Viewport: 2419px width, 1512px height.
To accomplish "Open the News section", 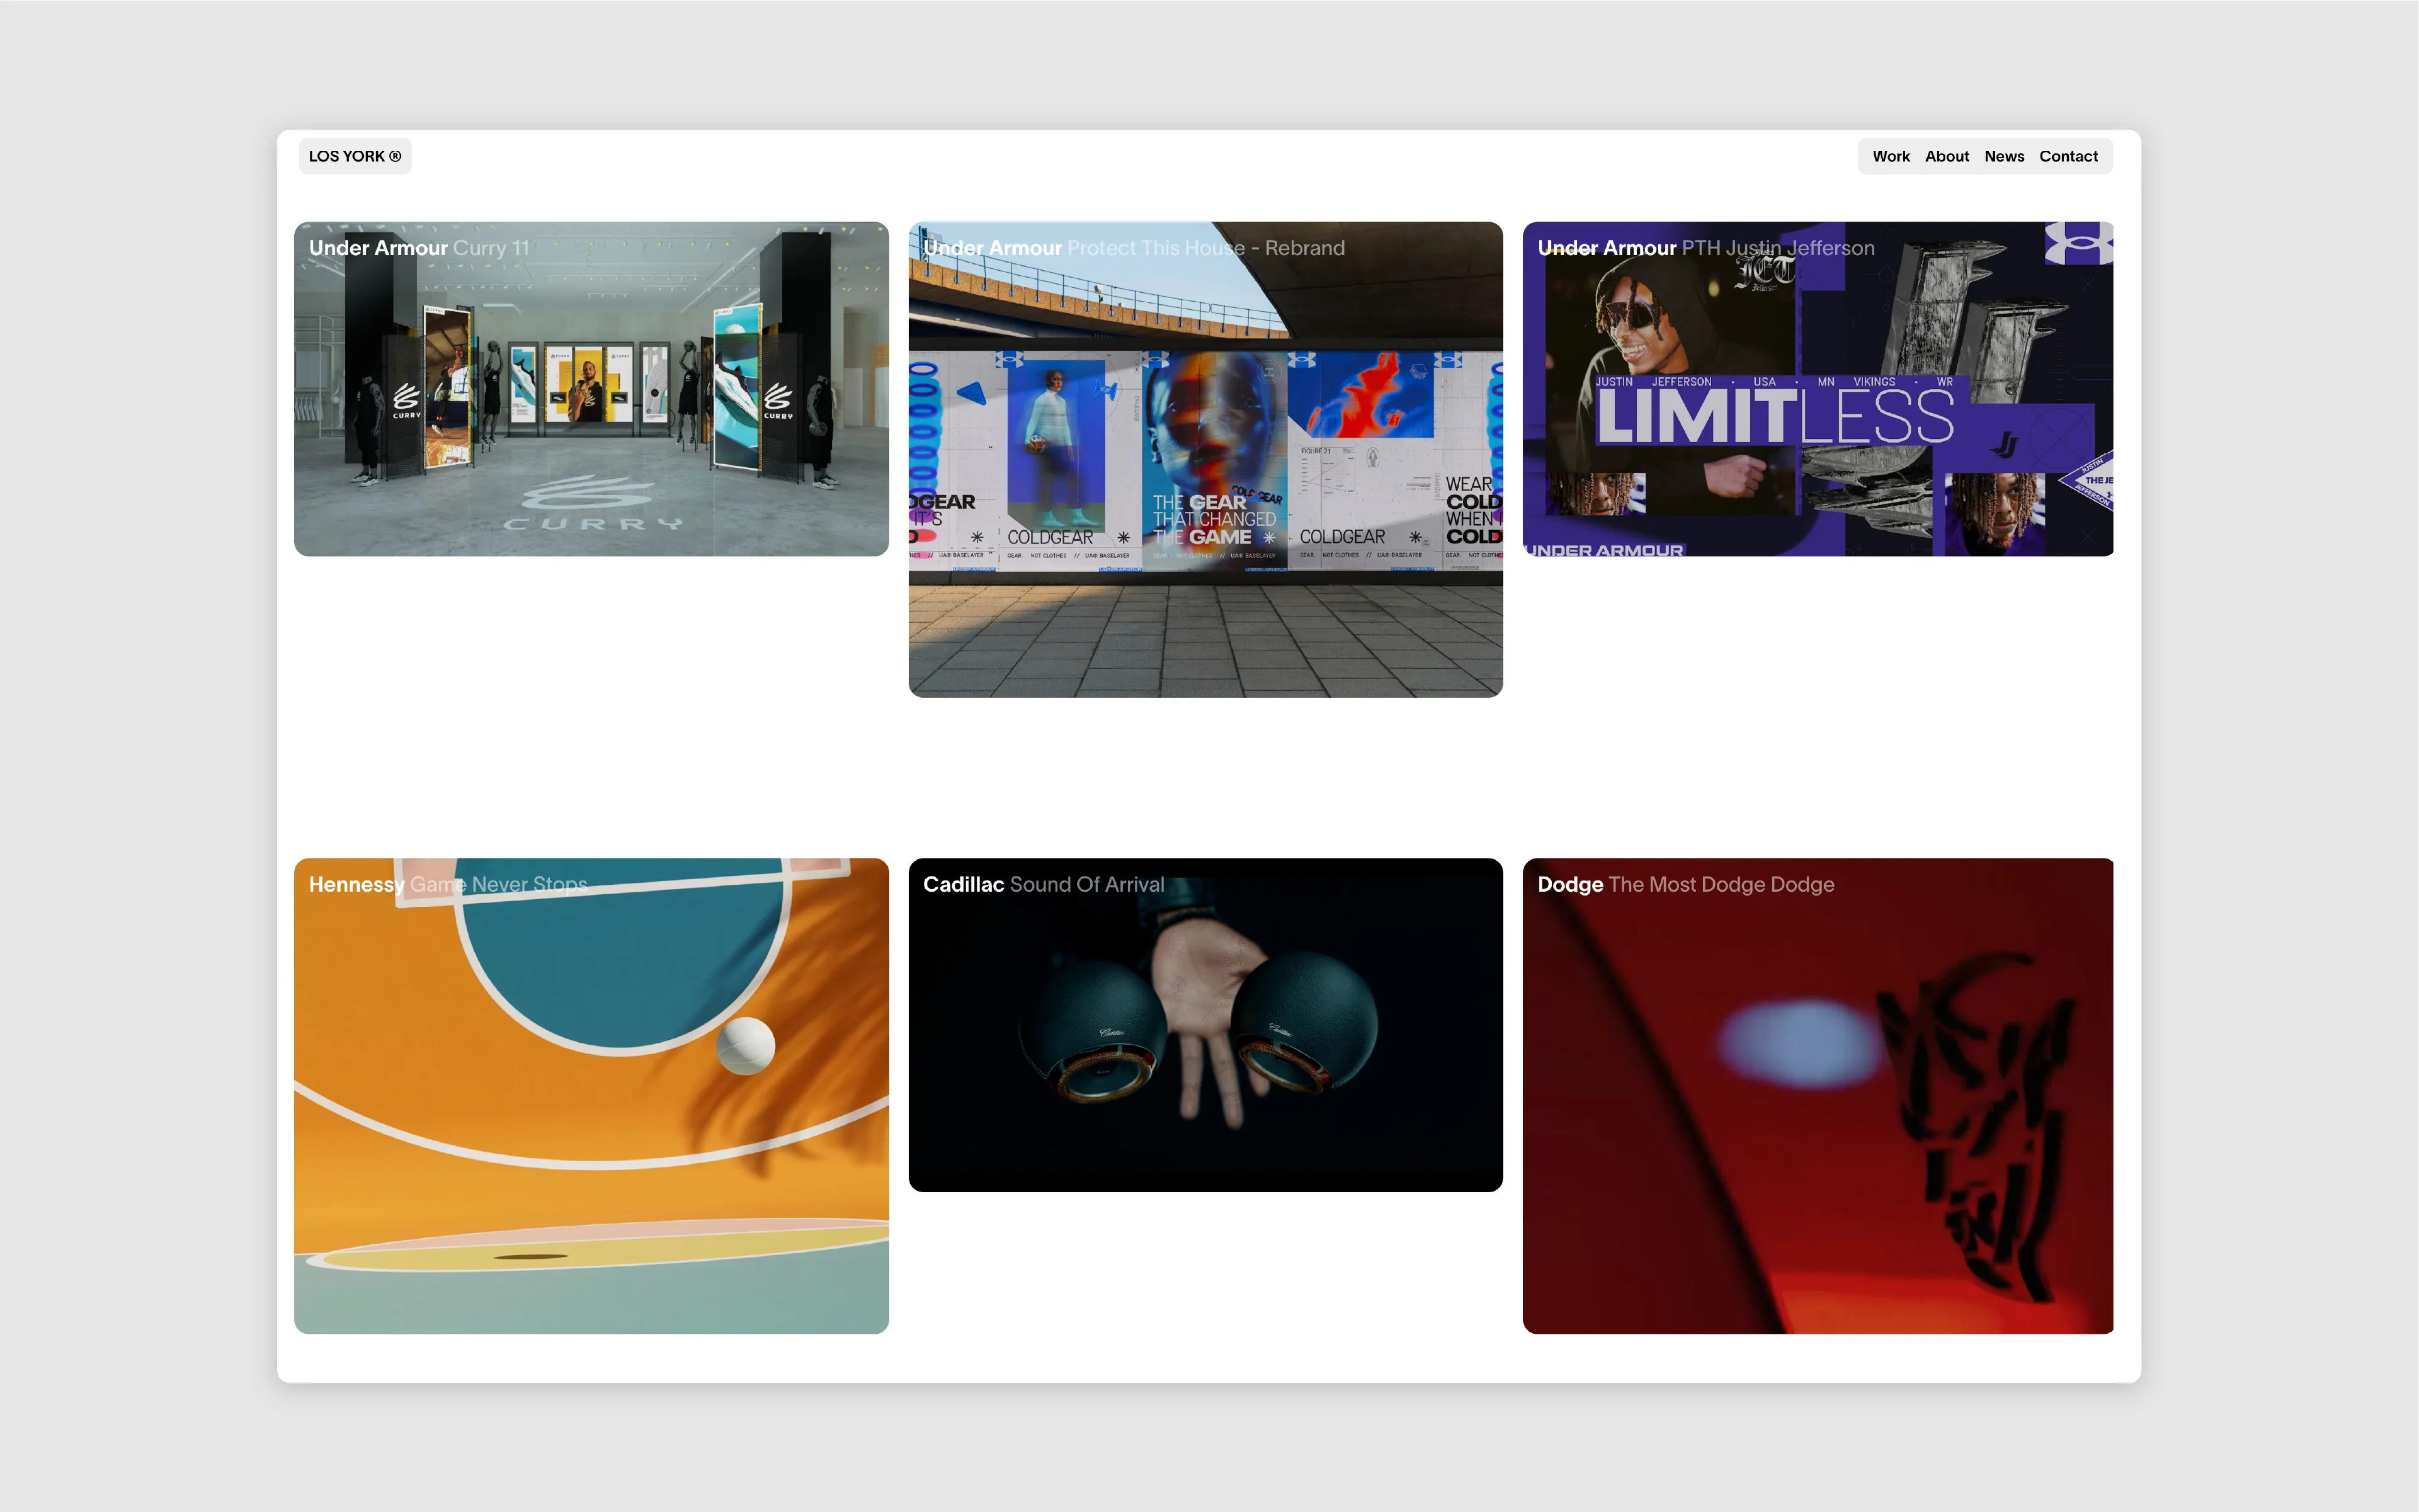I will tap(2003, 156).
